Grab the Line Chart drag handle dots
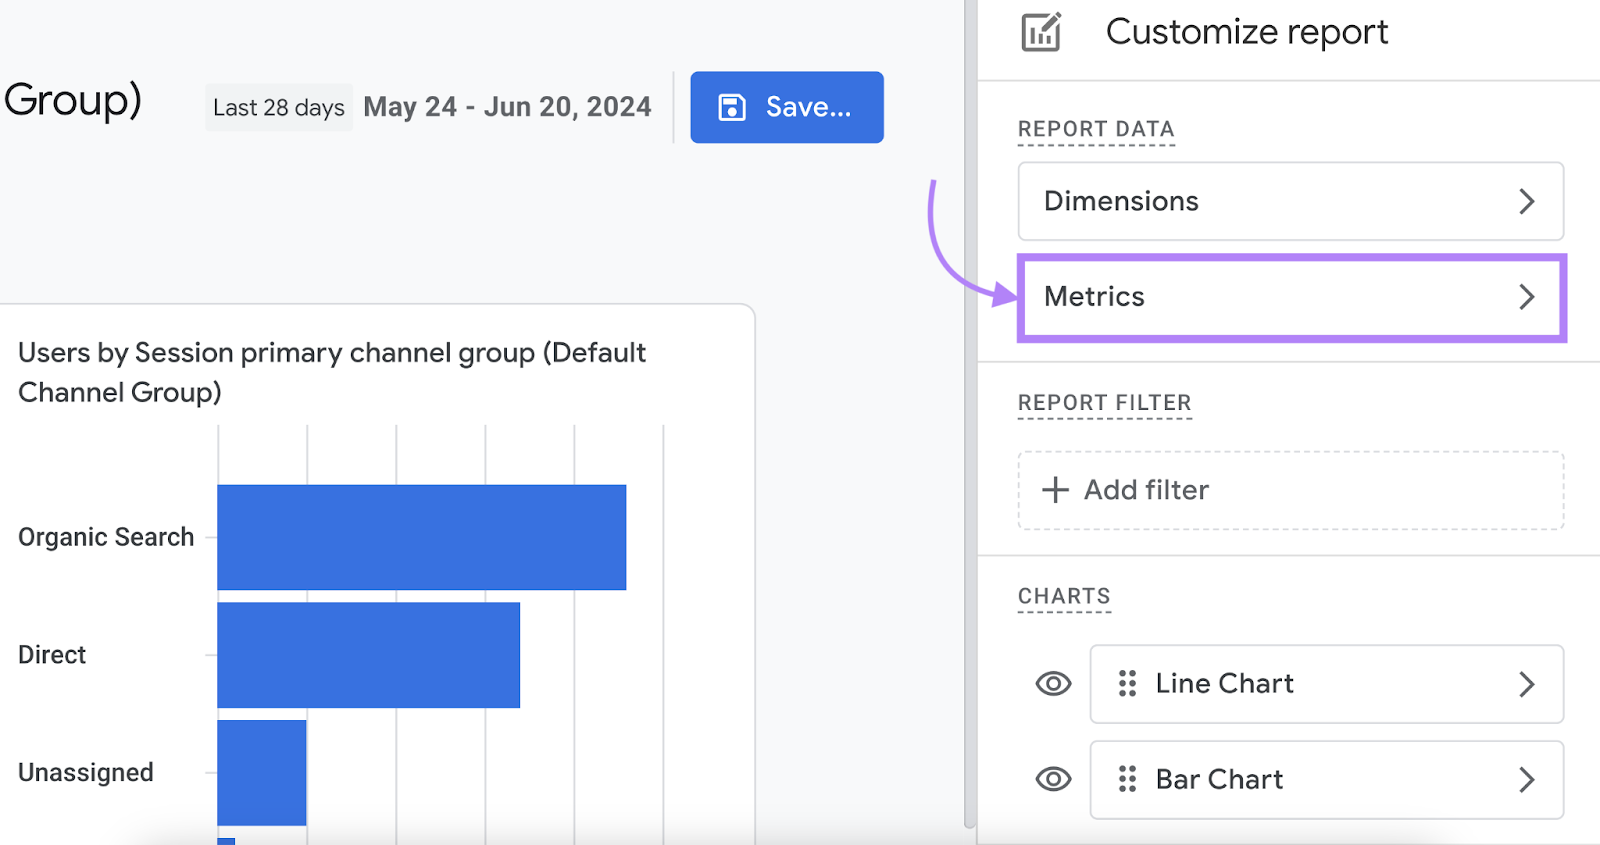Viewport: 1600px width, 845px height. click(1127, 684)
